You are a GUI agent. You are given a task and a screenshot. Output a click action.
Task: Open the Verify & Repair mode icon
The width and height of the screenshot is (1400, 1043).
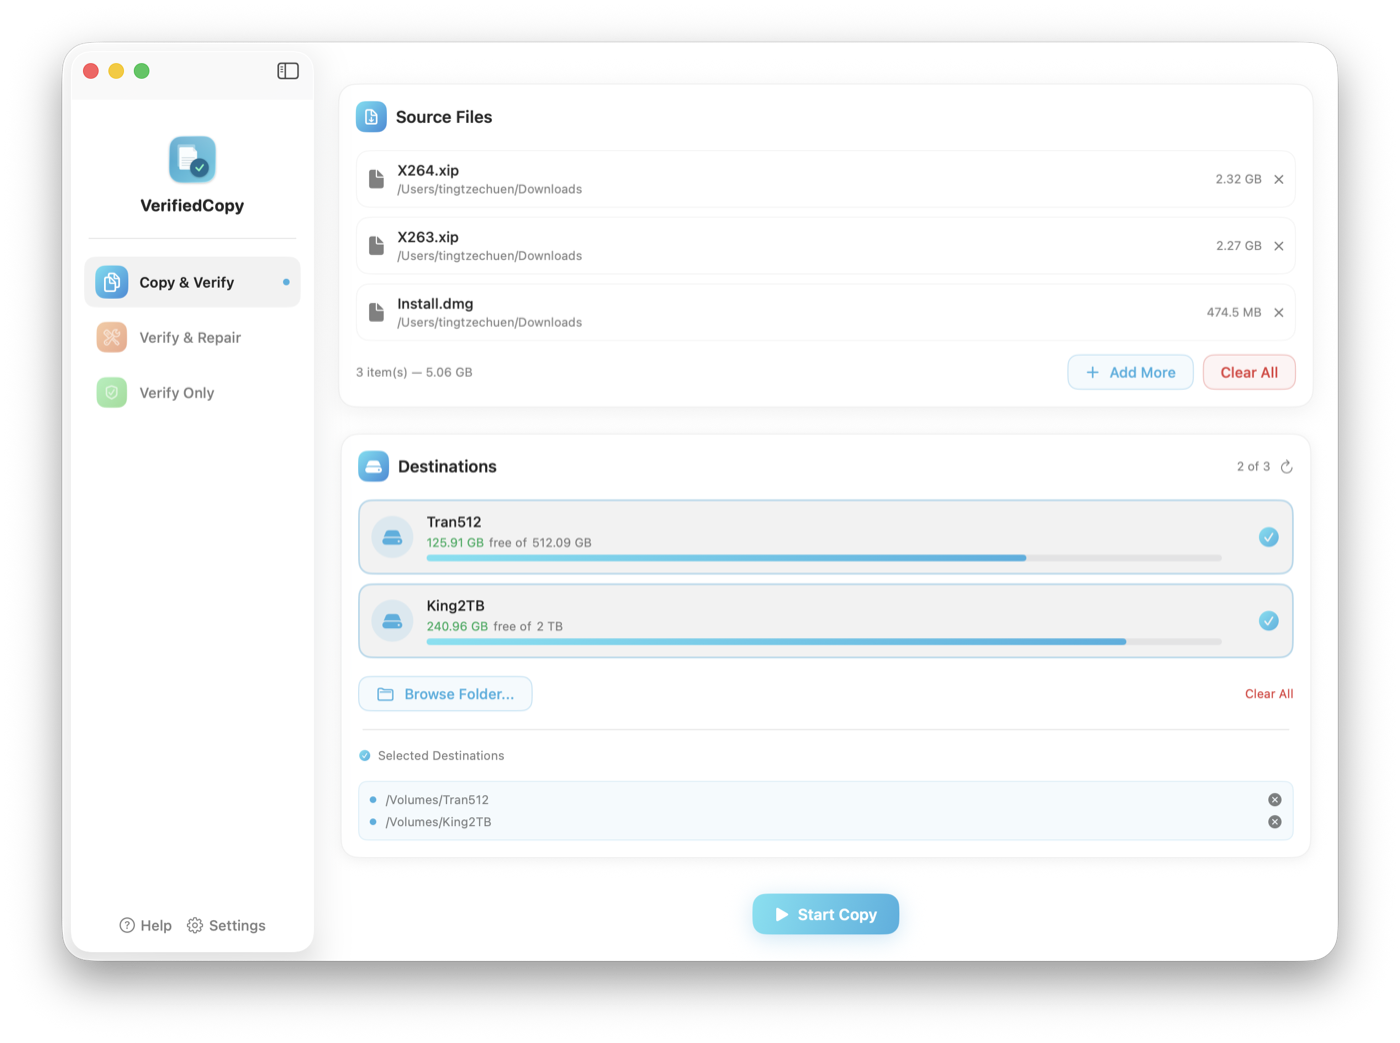[x=110, y=337]
